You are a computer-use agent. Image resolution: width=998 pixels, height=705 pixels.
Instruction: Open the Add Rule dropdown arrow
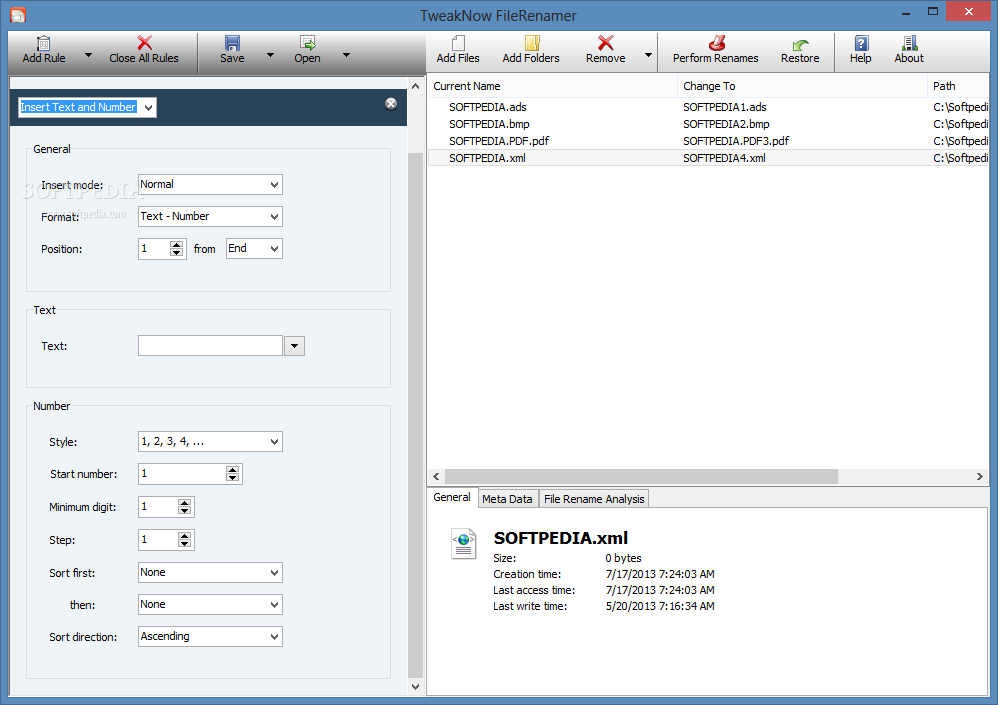tap(88, 55)
